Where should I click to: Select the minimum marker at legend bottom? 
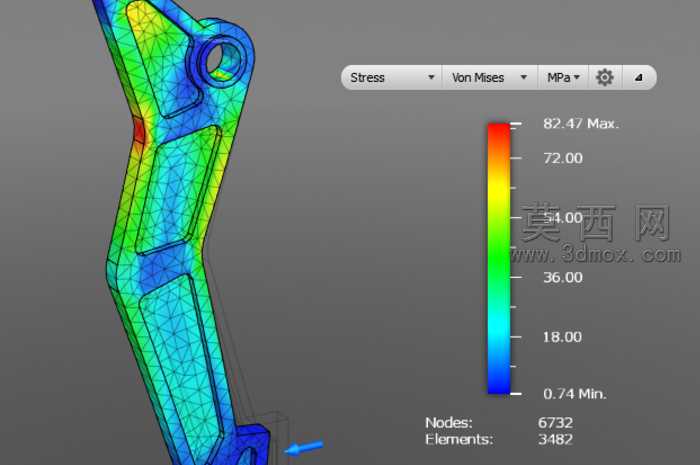coord(516,394)
